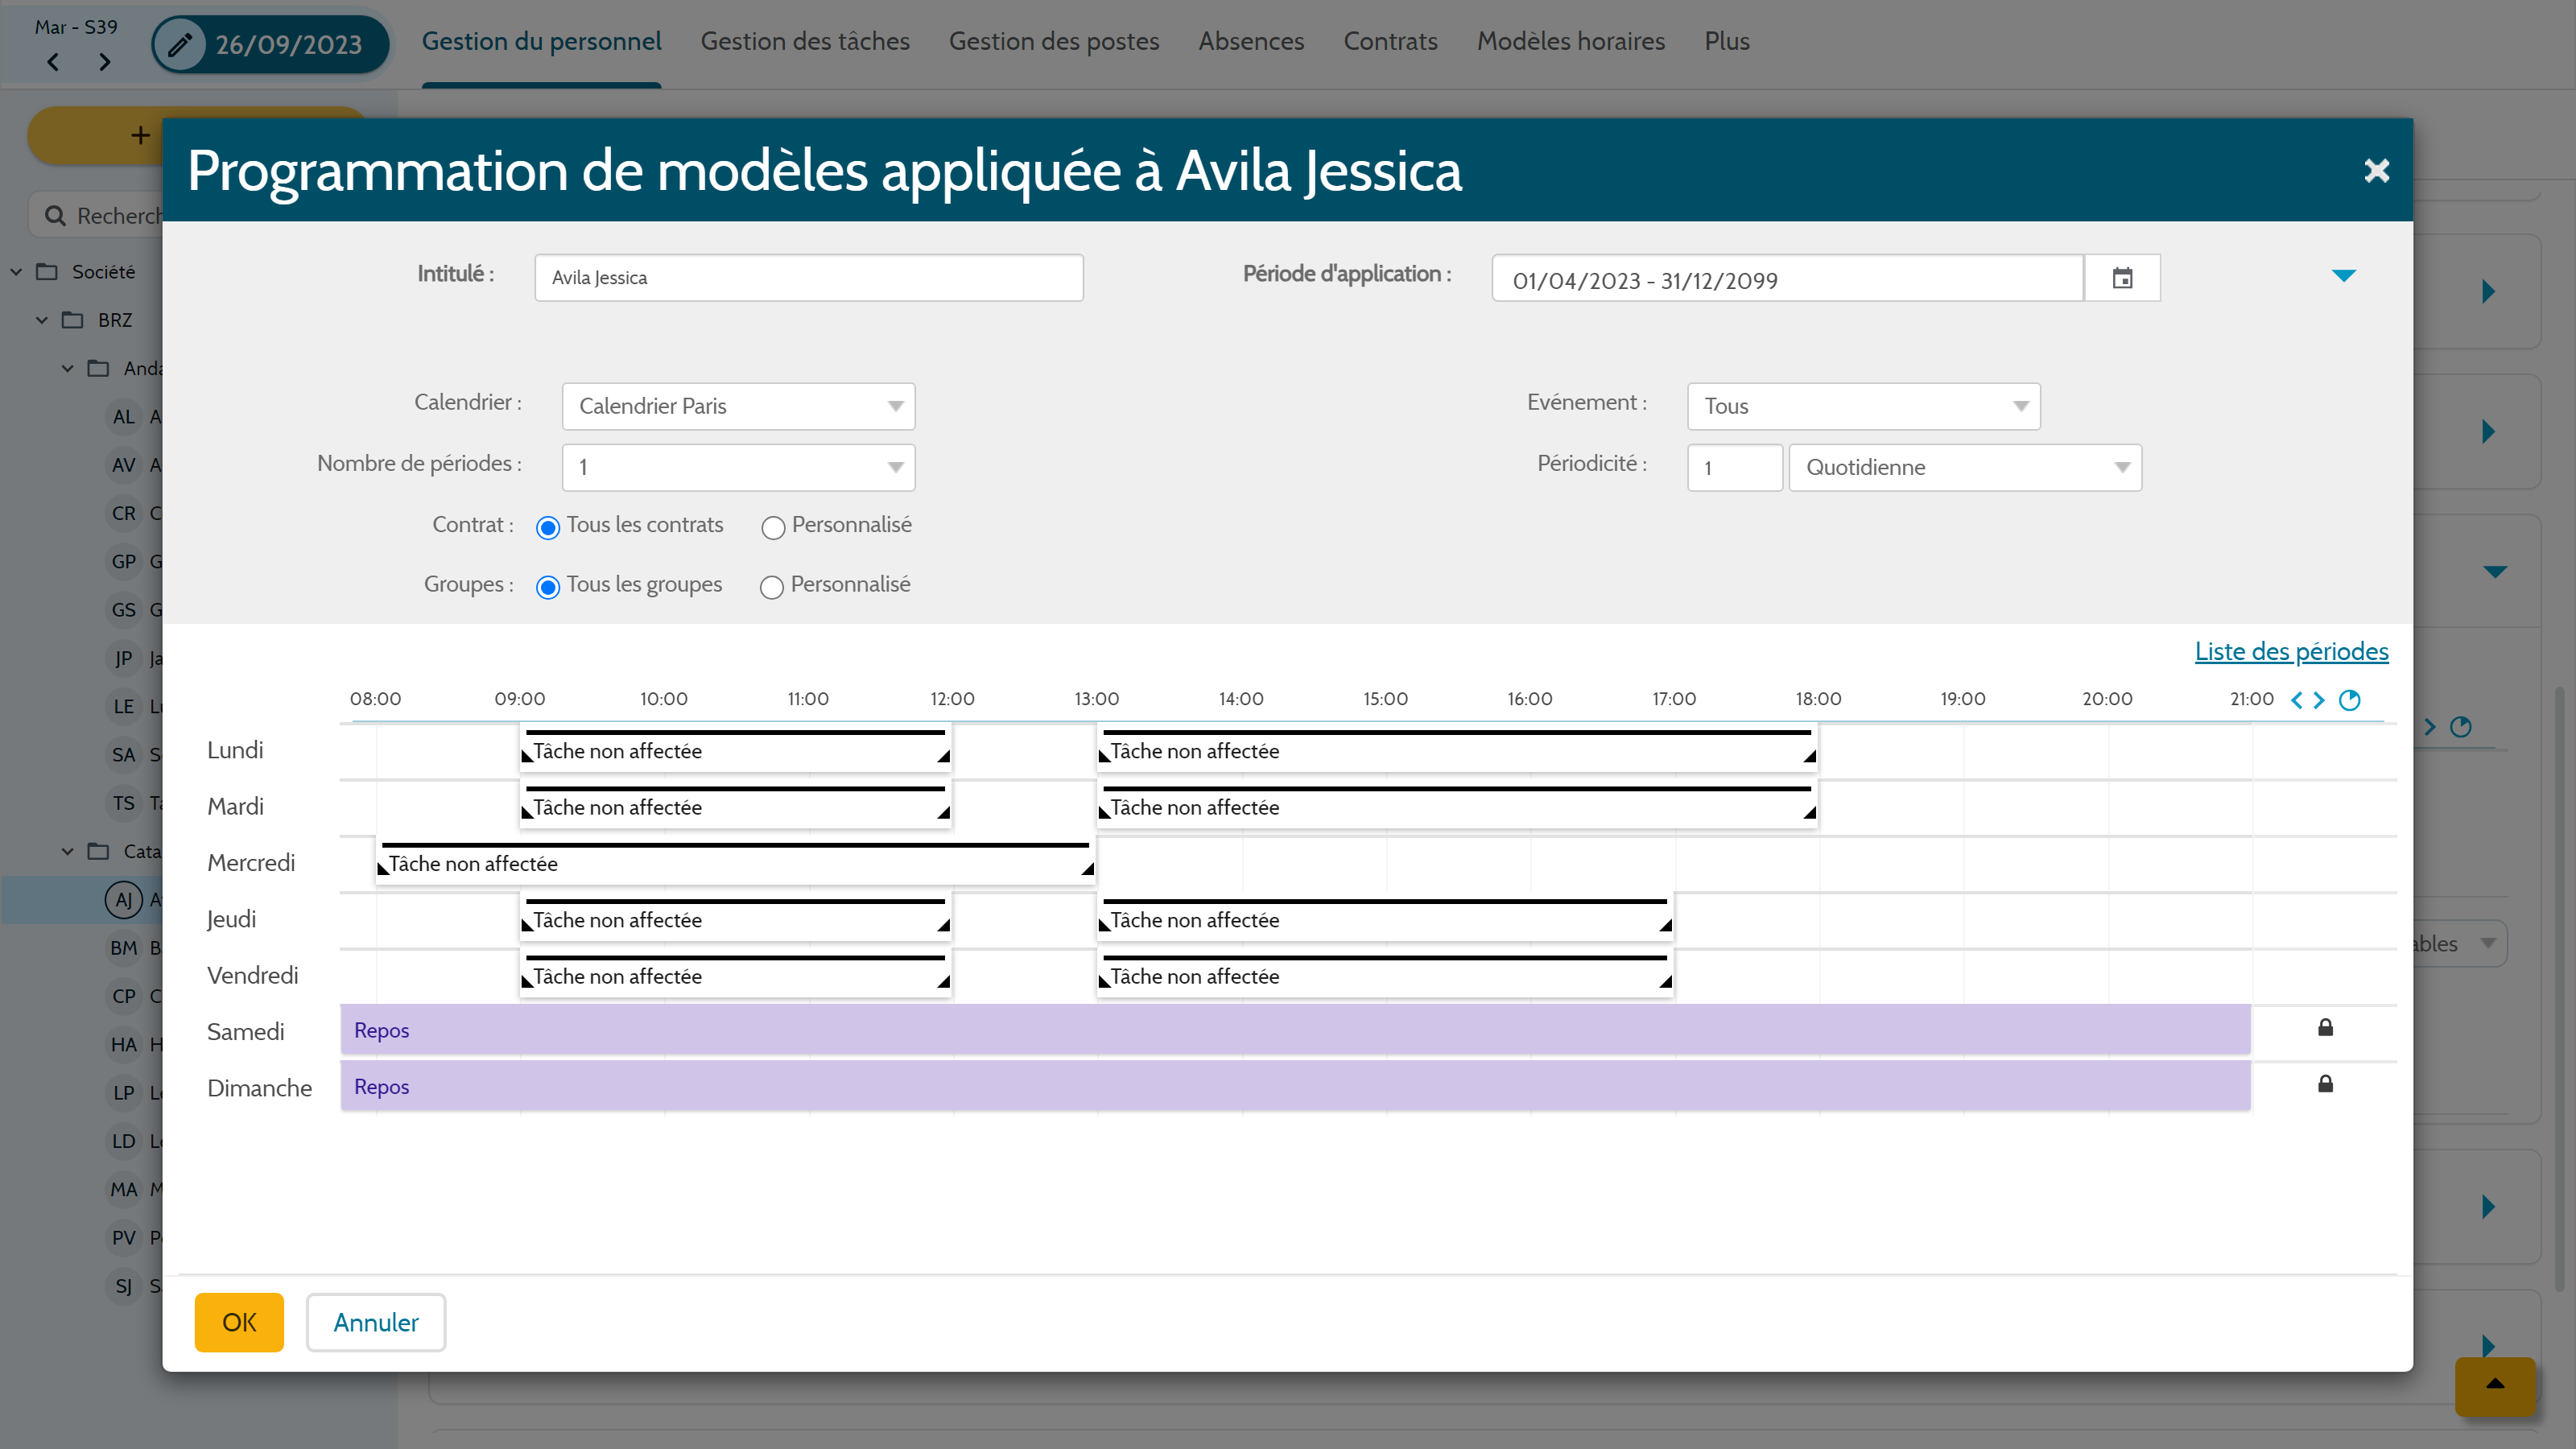Click the lock icon on Samedi row
The height and width of the screenshot is (1449, 2576).
click(x=2325, y=1027)
